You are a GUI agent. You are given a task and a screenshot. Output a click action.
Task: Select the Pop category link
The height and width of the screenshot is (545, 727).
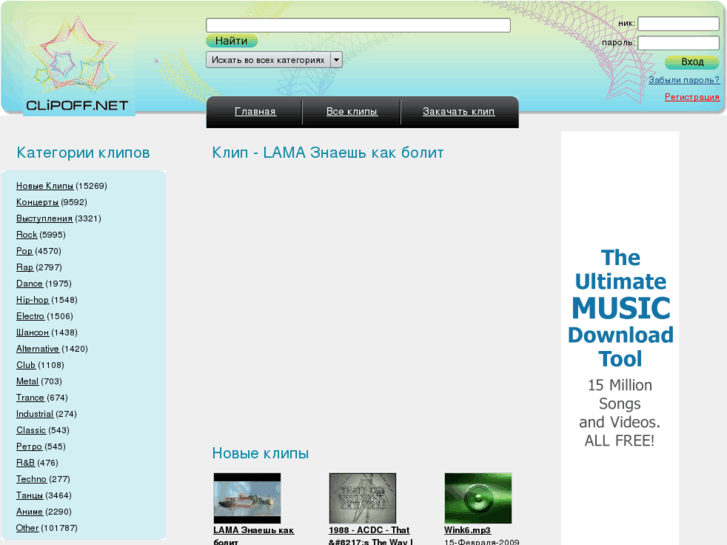(x=24, y=251)
